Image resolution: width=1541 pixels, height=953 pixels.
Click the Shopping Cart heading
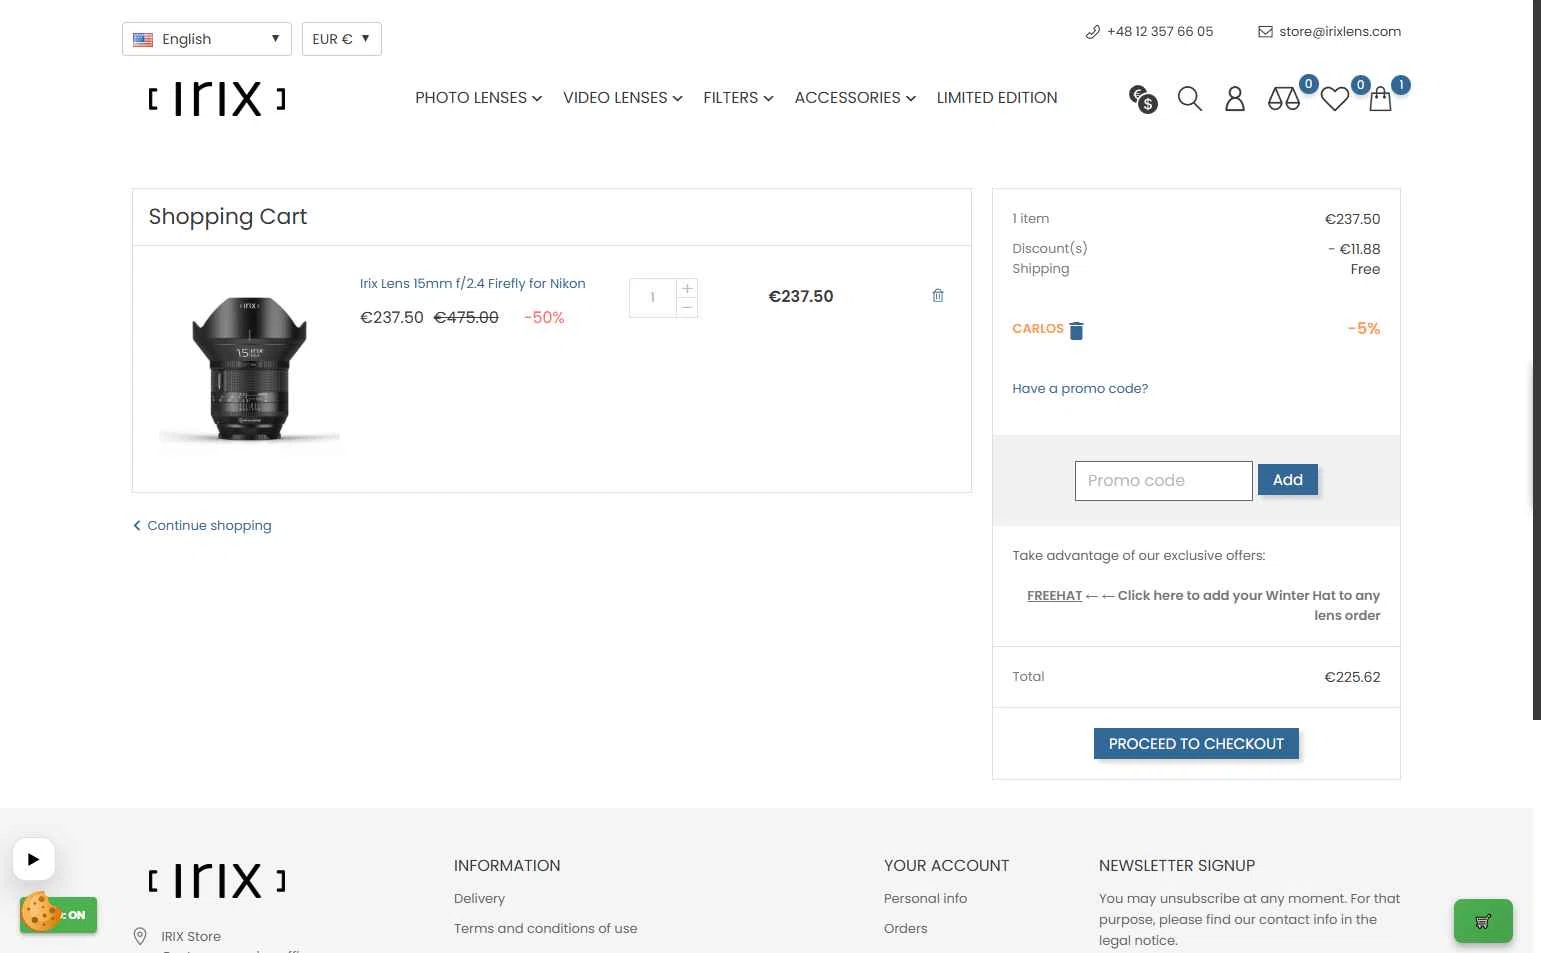tap(228, 217)
